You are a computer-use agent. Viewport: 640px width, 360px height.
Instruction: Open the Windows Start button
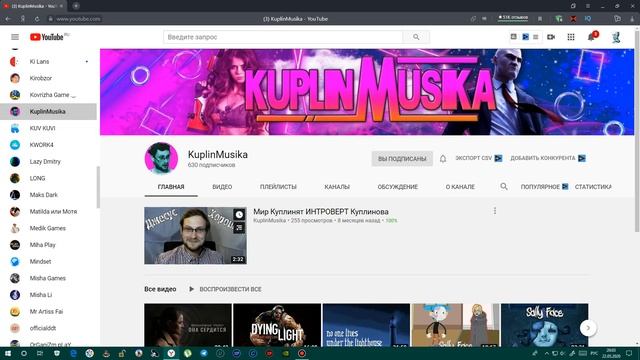[8, 353]
